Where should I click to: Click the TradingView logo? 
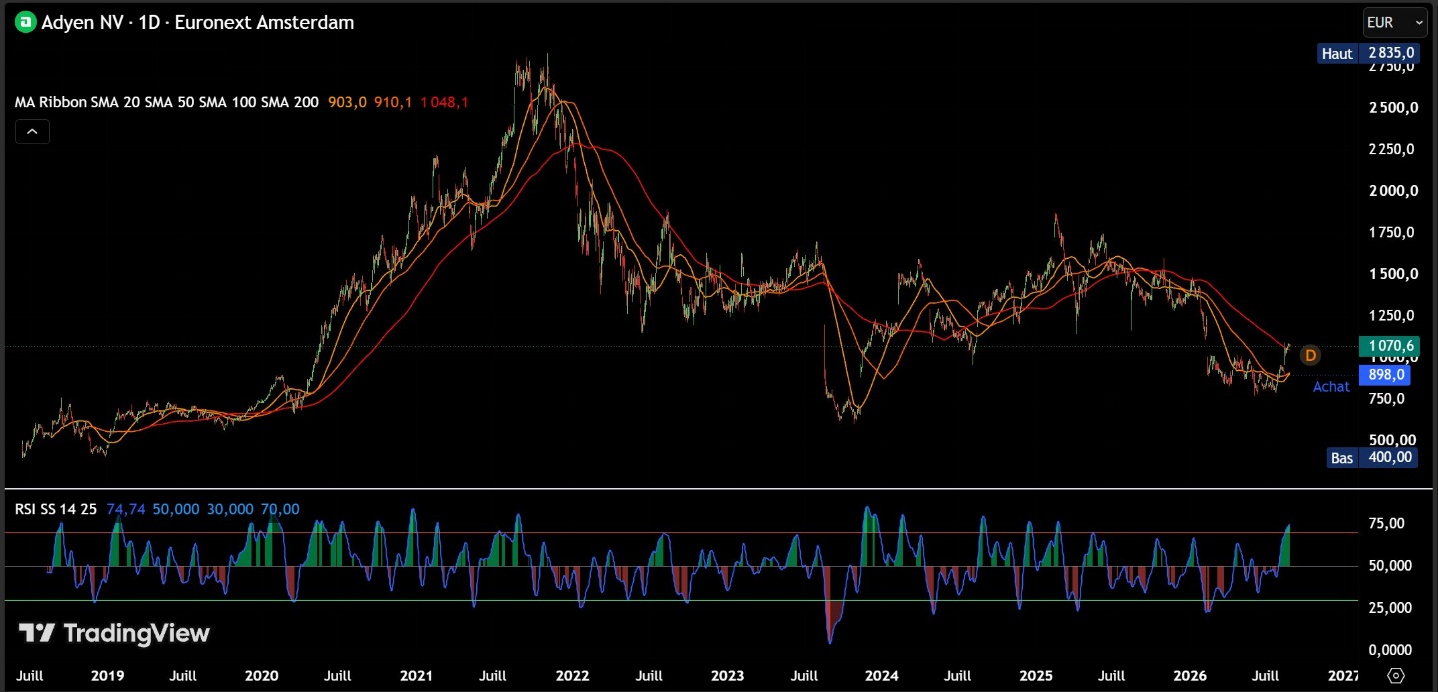(x=115, y=633)
